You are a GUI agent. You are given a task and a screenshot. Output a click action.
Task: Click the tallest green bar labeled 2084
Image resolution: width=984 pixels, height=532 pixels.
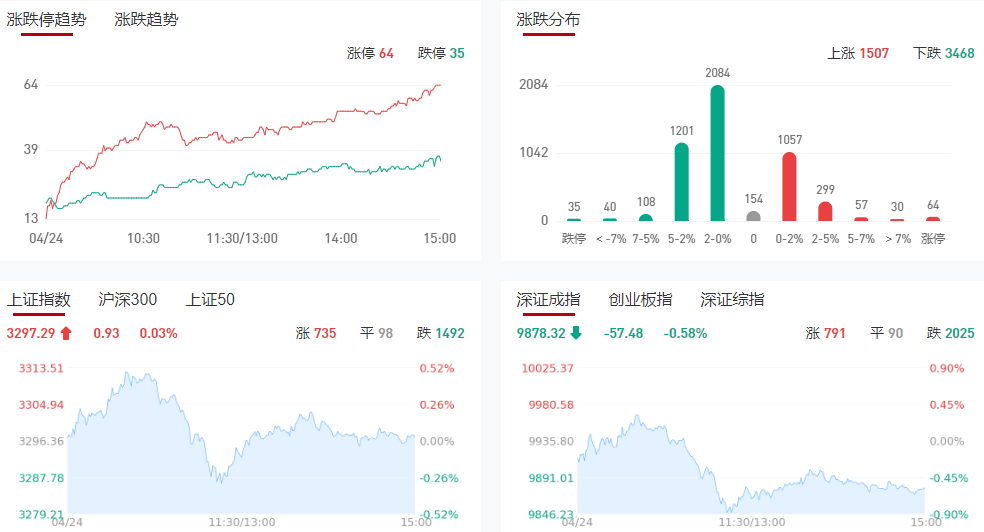click(717, 153)
